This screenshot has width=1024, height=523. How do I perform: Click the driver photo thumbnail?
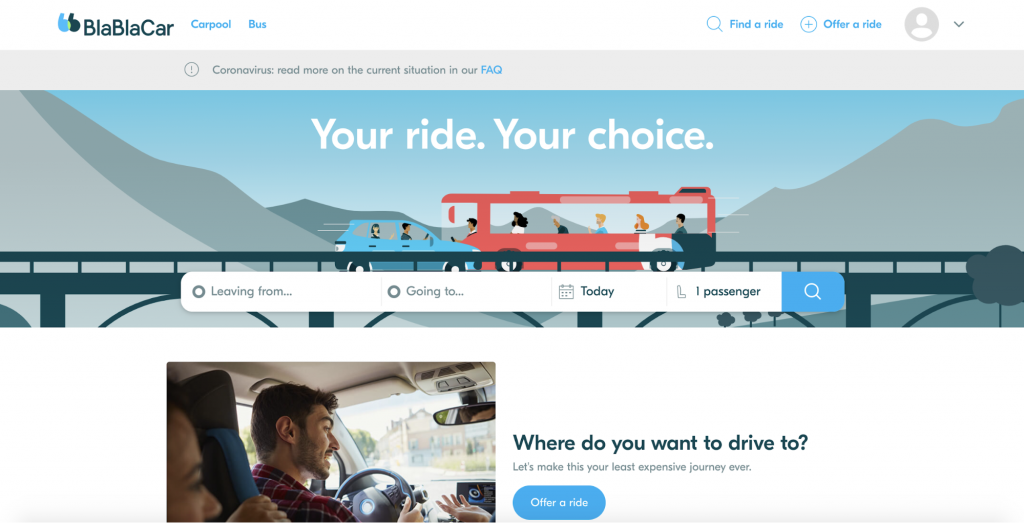331,442
